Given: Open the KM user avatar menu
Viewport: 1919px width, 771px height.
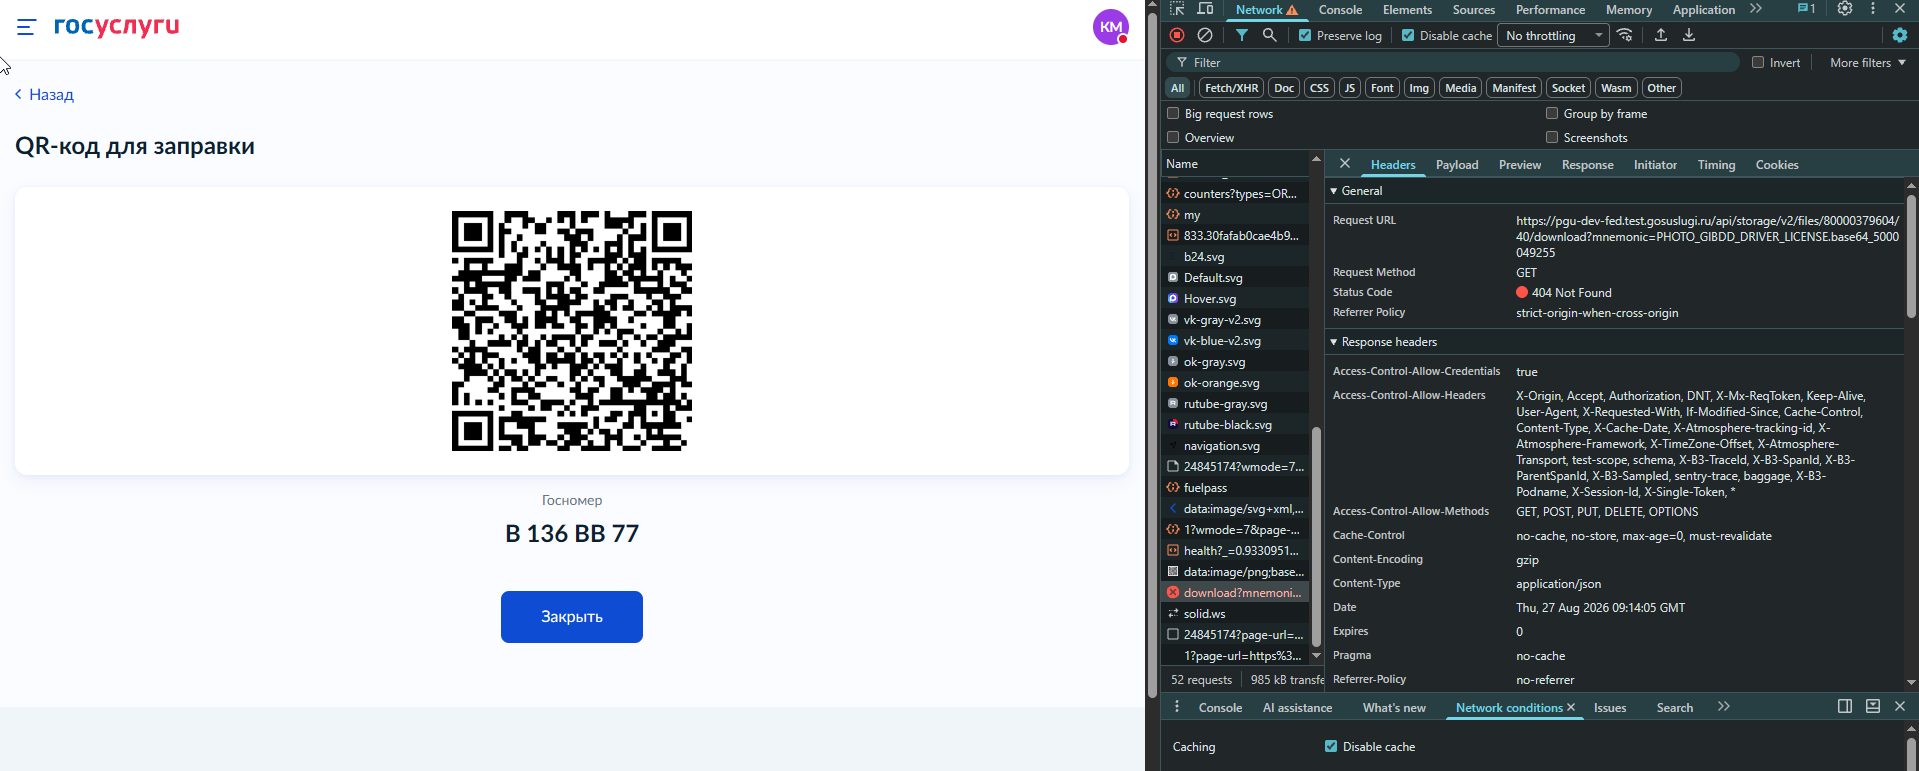Looking at the screenshot, I should coord(1111,27).
